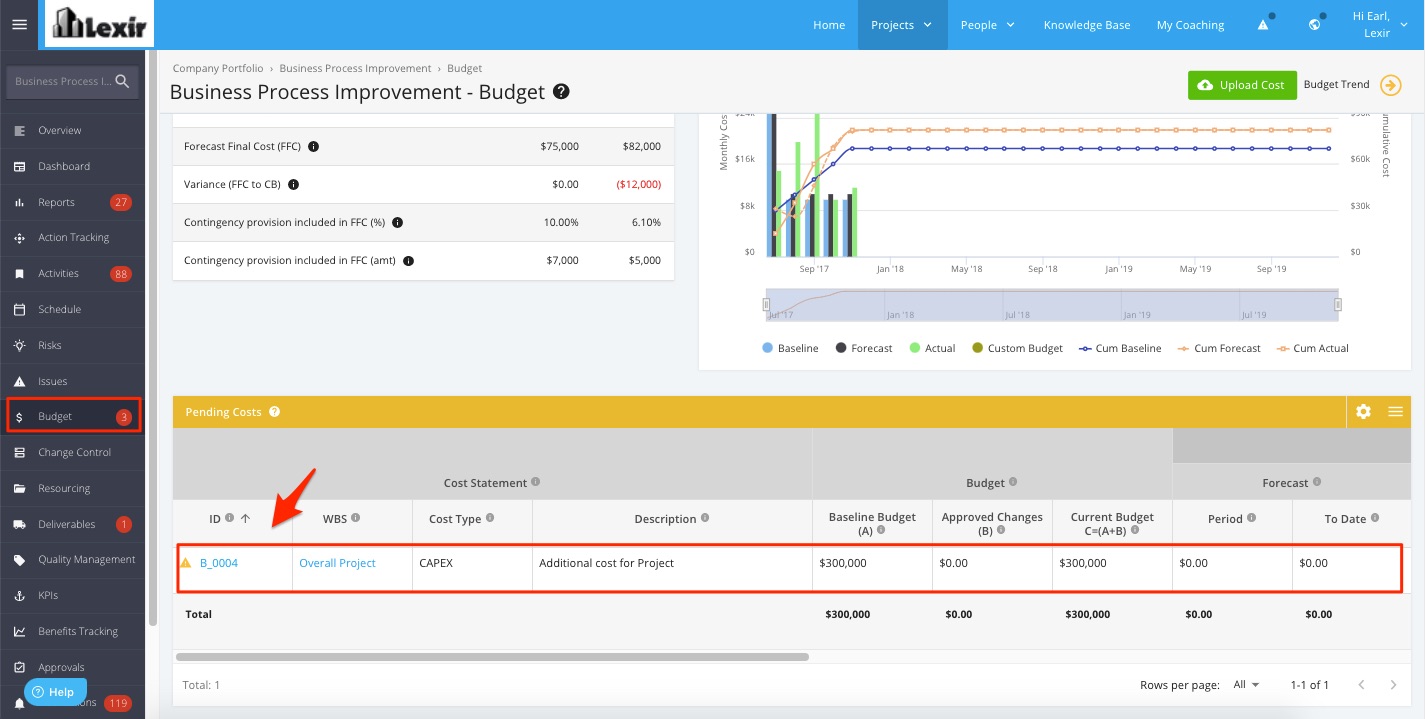1425x719 pixels.
Task: Open Schedule in sidebar
Action: tap(73, 309)
